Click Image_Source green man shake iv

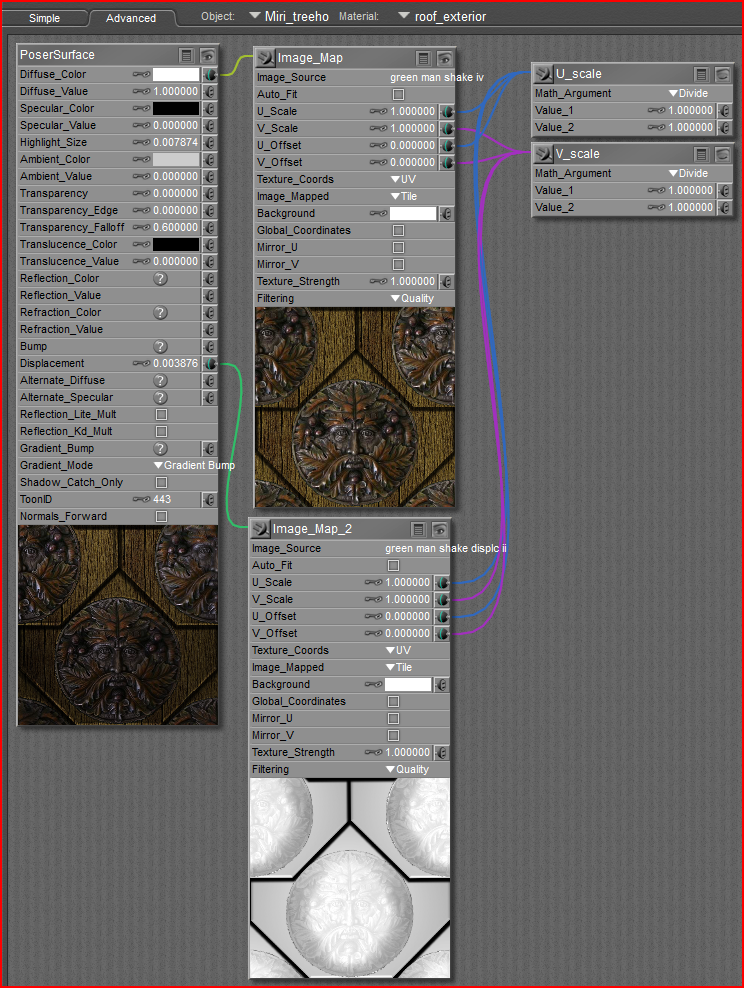(x=437, y=78)
